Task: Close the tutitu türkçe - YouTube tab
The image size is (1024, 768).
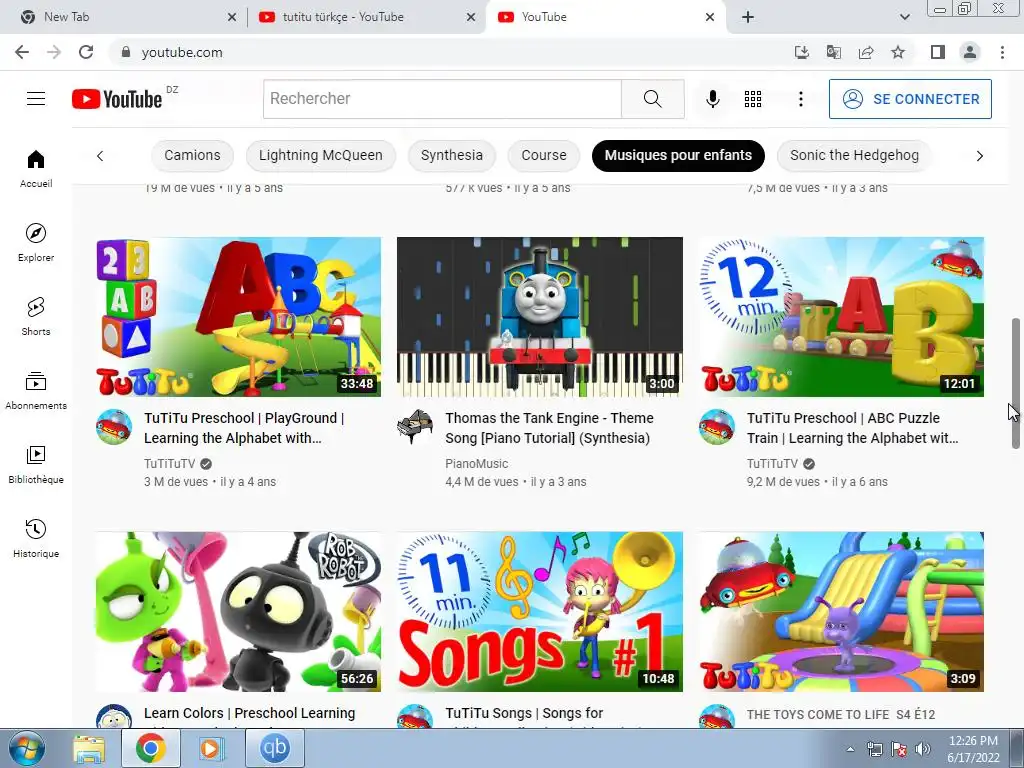Action: click(x=471, y=17)
